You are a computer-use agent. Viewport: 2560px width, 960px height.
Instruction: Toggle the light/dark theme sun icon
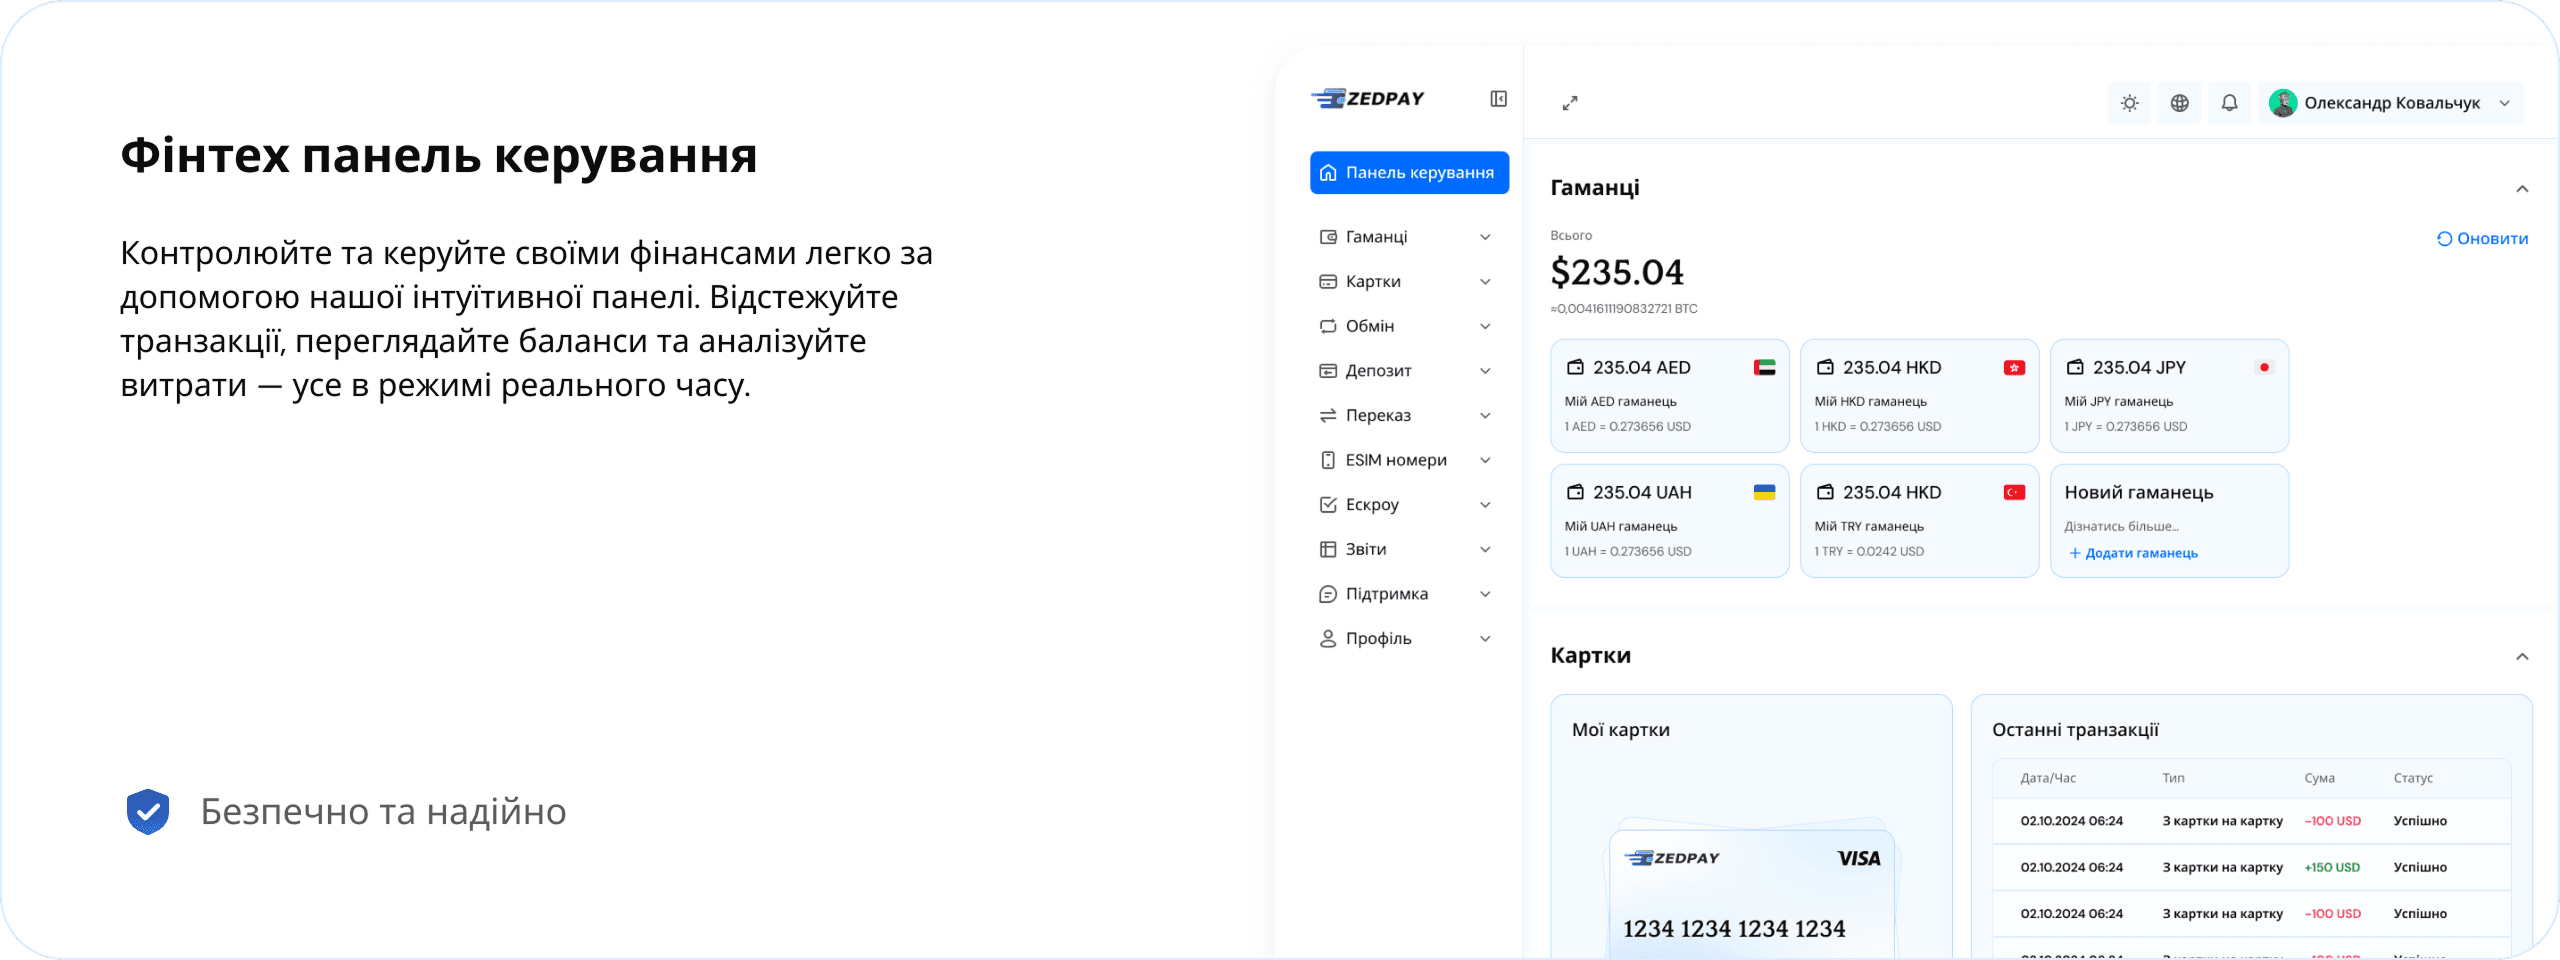(2129, 103)
